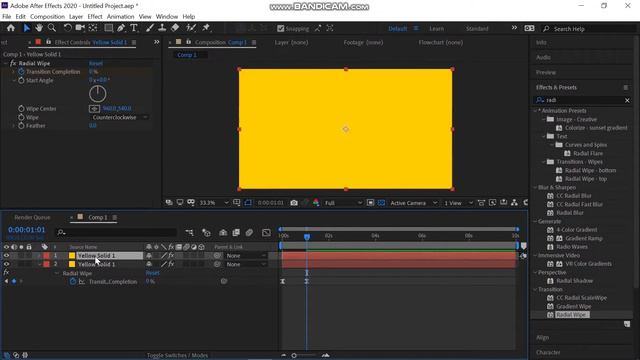
Task: Switch to the Standard workspace
Action: (477, 29)
